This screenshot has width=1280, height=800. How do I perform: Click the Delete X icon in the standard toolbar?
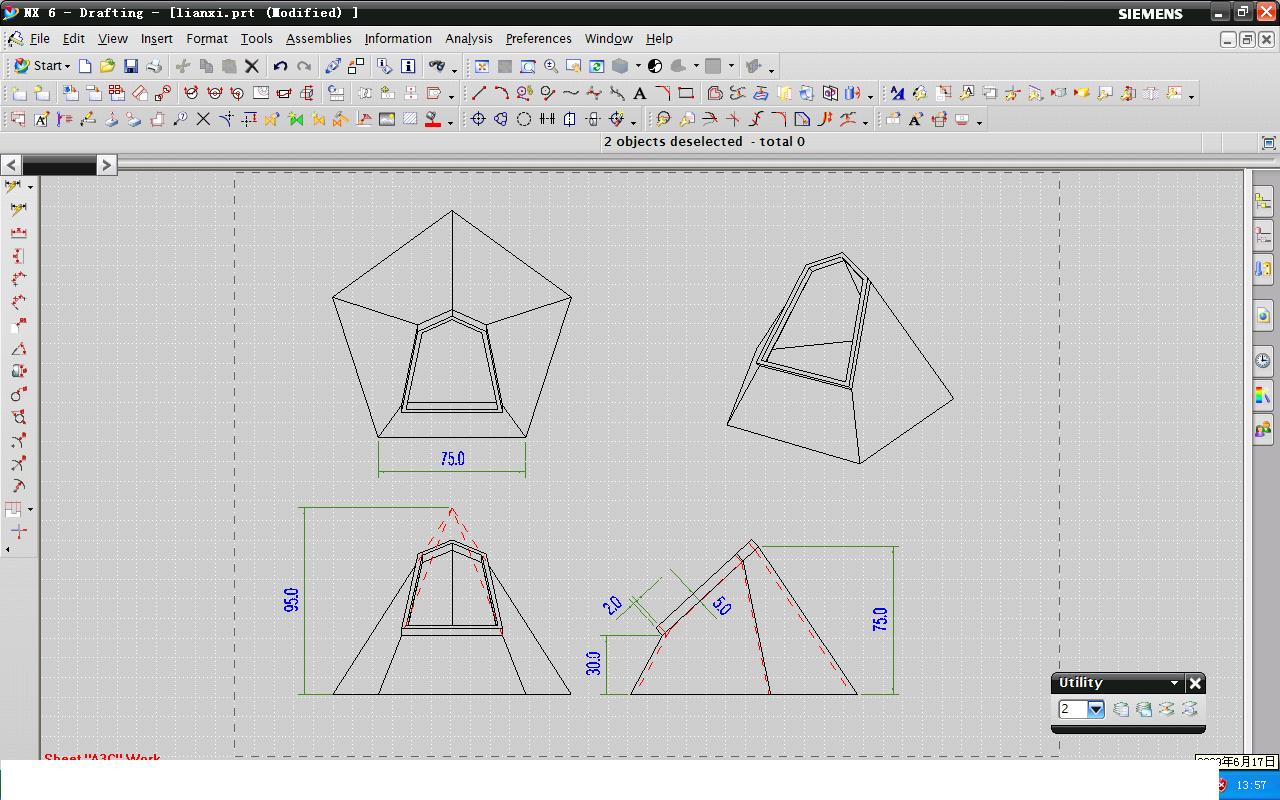point(252,66)
